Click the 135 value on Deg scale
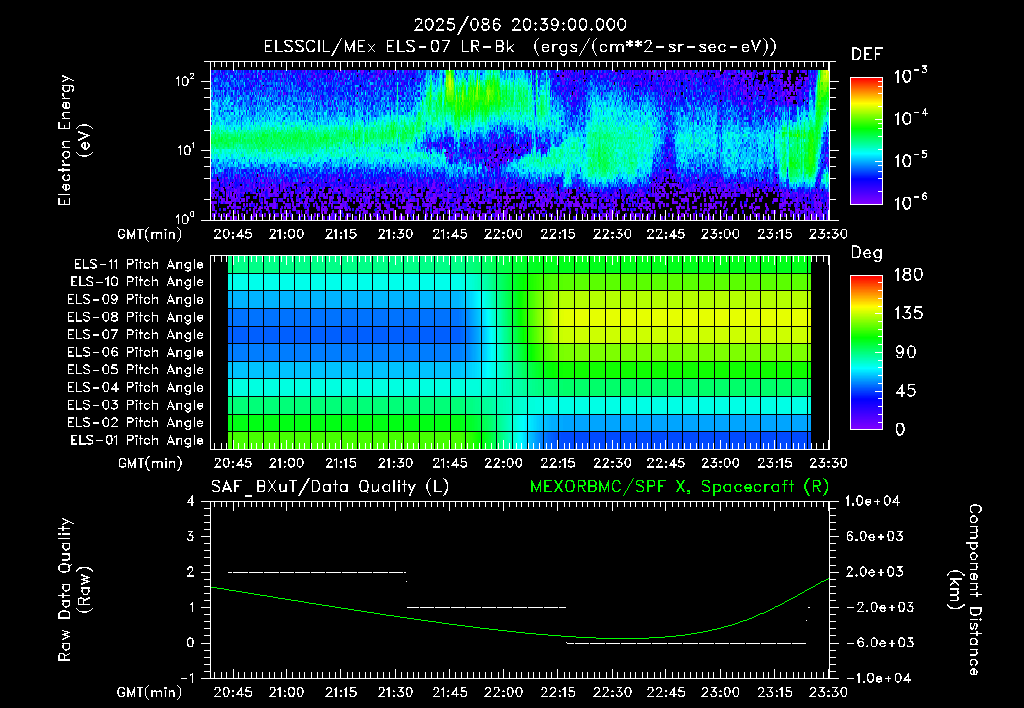The image size is (1024, 708). (x=908, y=314)
